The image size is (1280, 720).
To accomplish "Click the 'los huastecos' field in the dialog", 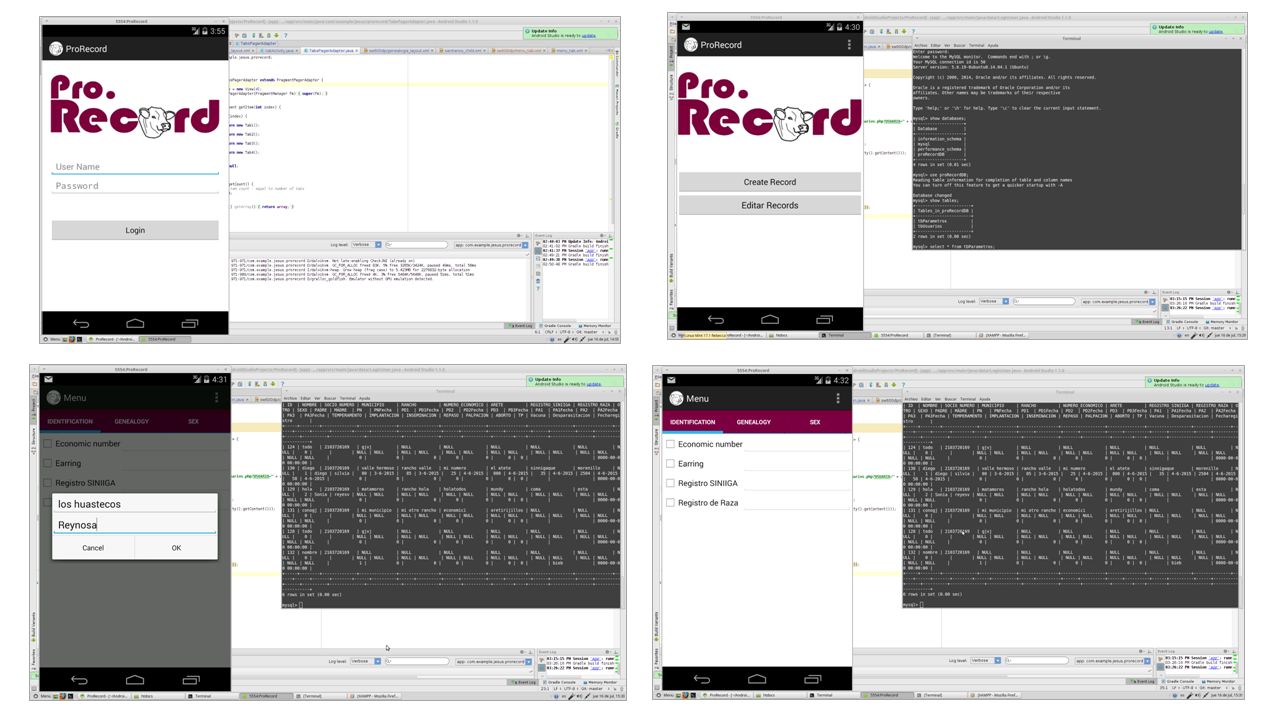I will coord(135,504).
